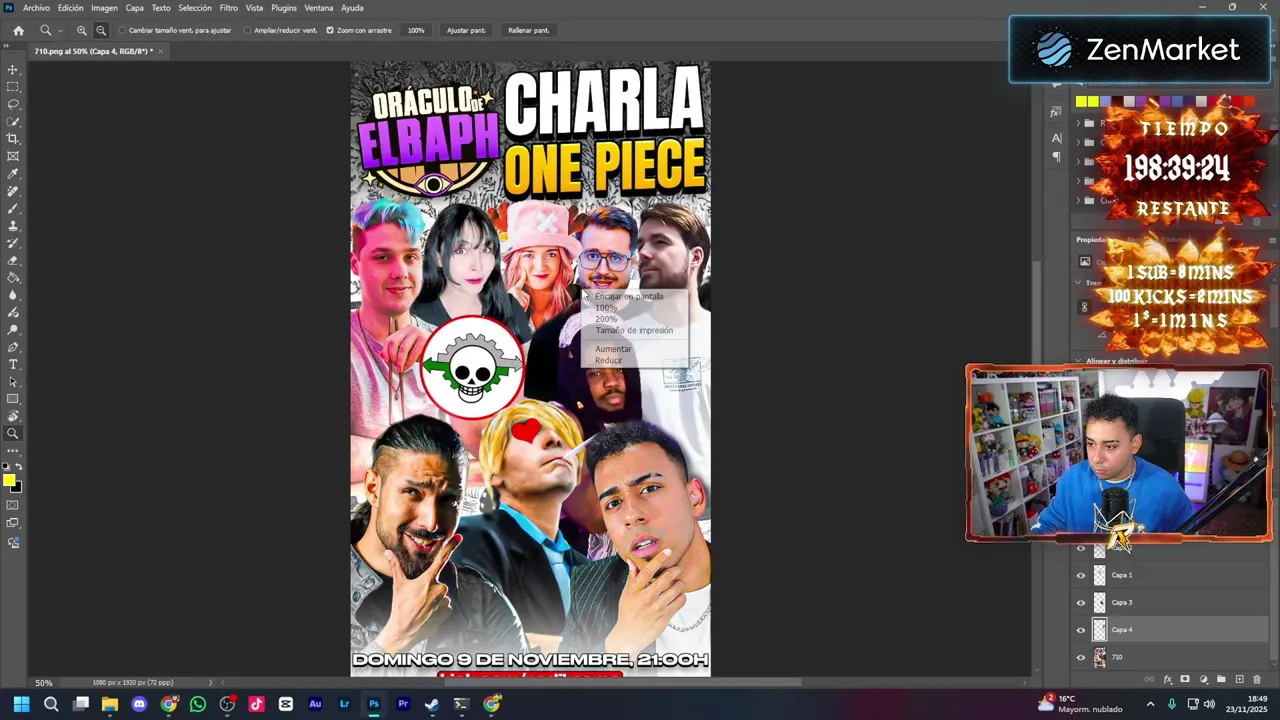Open the Capa menu
1280x720 pixels.
134,8
